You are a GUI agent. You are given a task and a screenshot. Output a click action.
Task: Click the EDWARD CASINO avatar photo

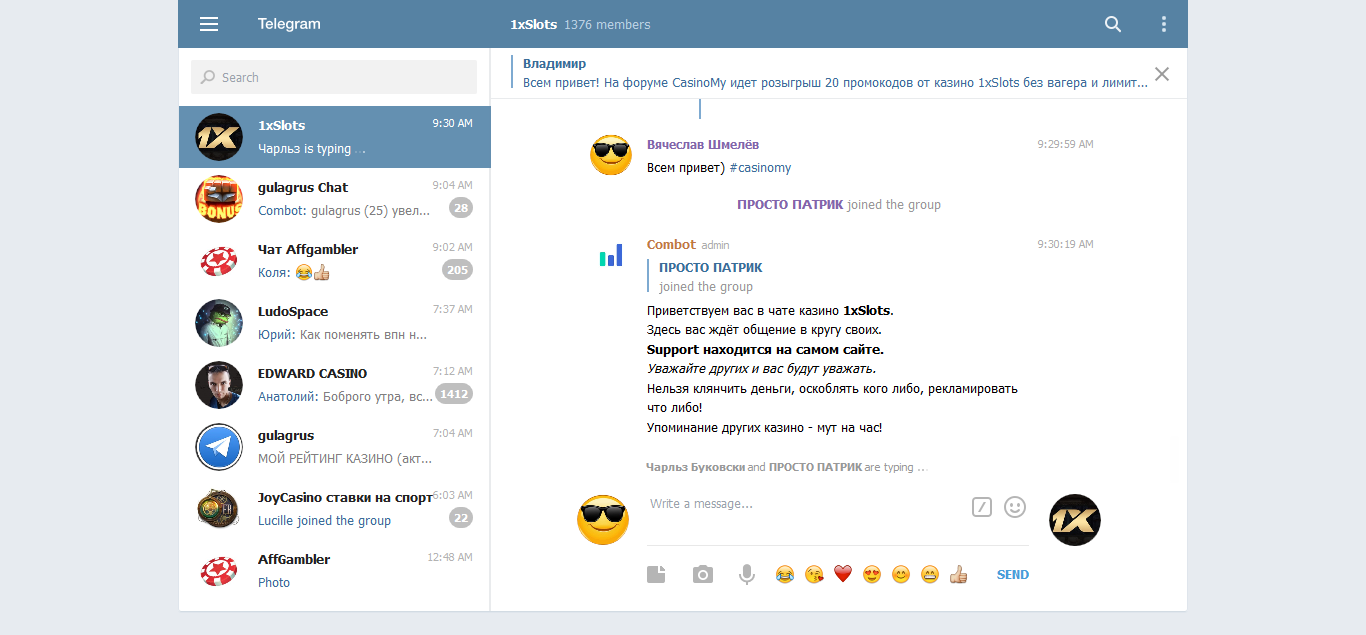point(219,385)
